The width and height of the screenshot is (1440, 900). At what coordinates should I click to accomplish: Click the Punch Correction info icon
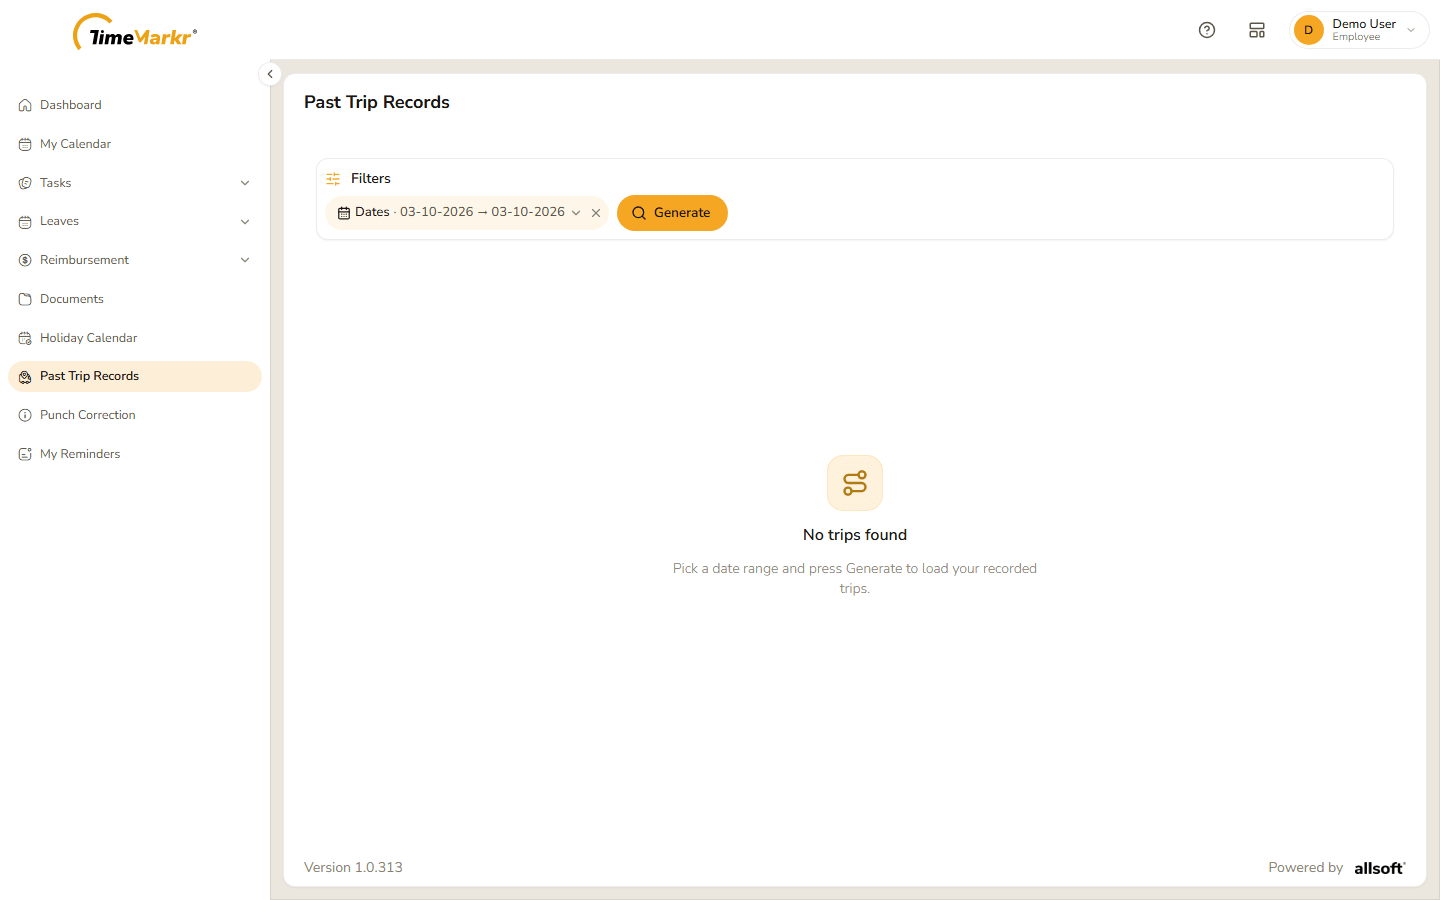point(25,415)
